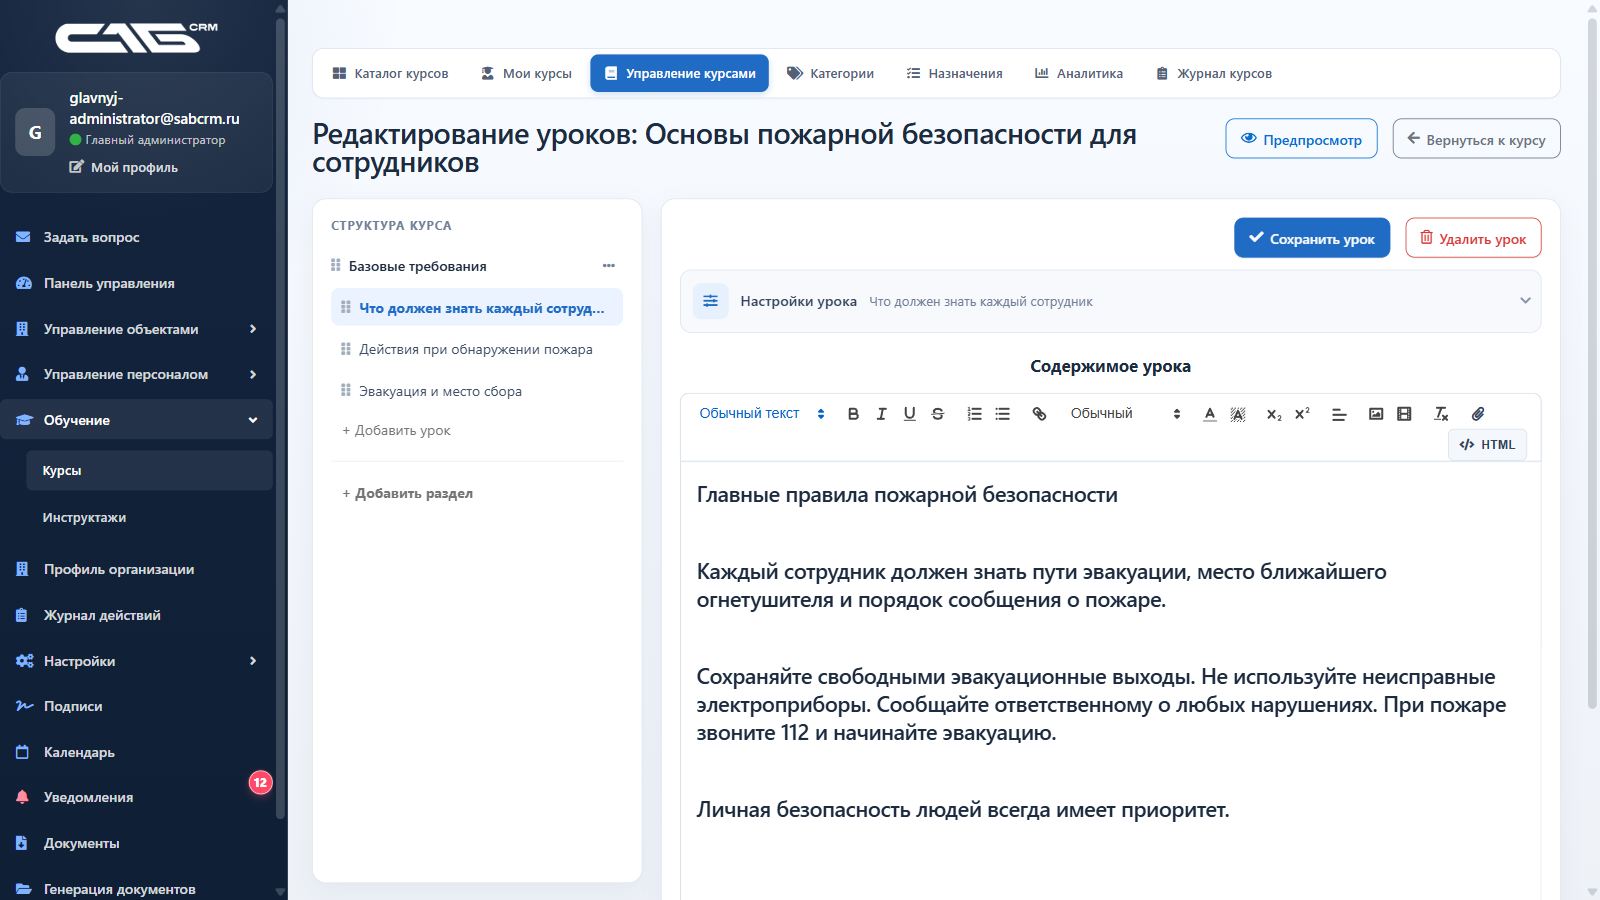Insert an image into the lesson
Image resolution: width=1600 pixels, height=900 pixels.
point(1376,414)
